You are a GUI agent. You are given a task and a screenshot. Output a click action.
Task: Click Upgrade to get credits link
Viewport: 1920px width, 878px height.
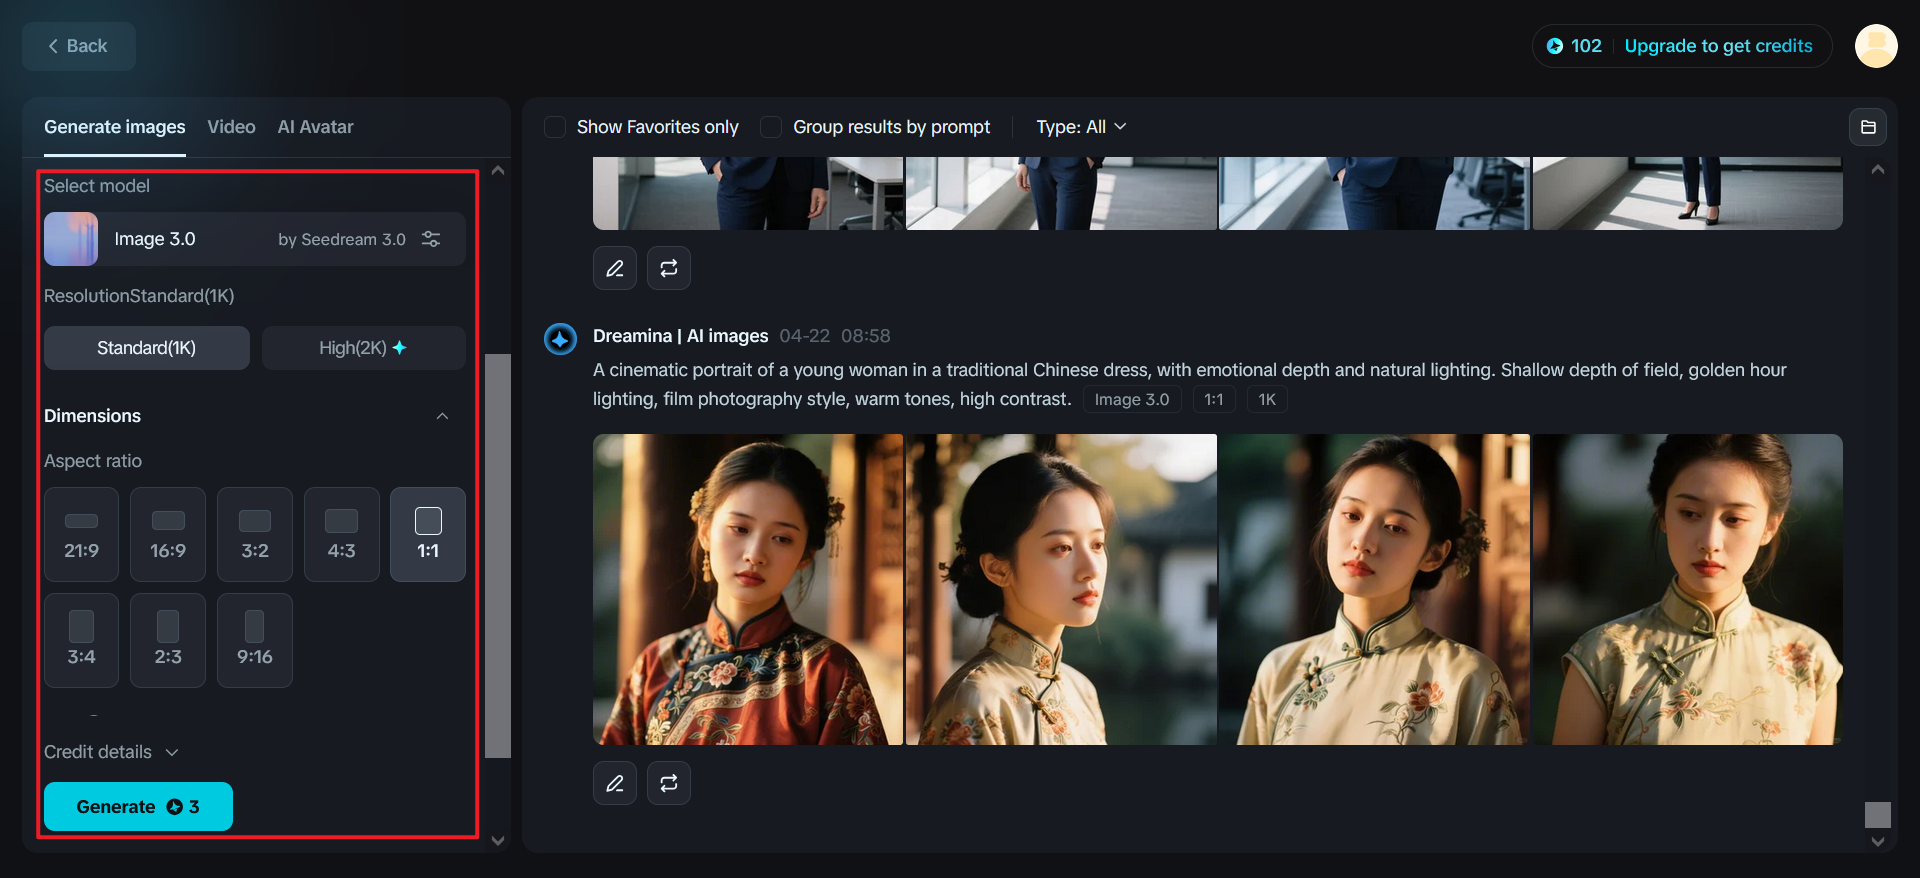[1718, 46]
